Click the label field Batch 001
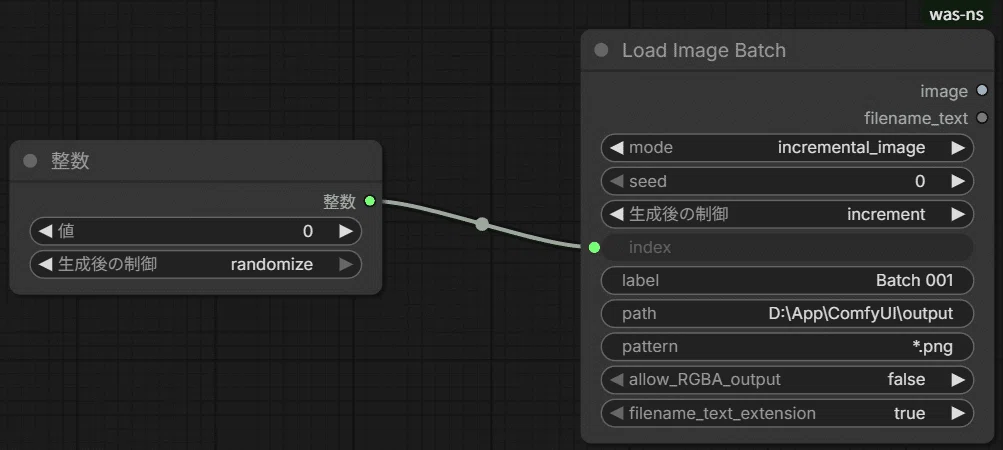Viewport: 1003px width, 450px height. tap(787, 280)
